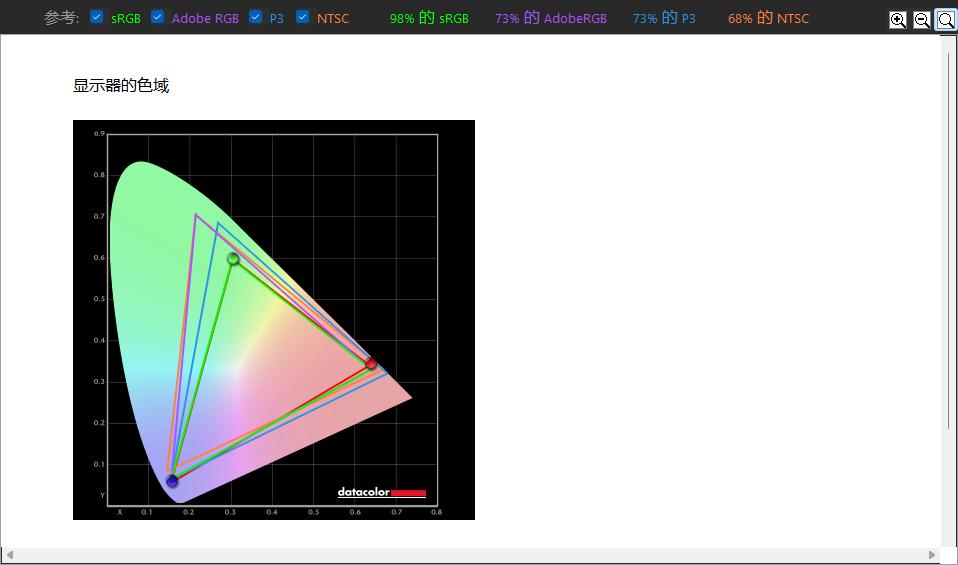958x565 pixels.
Task: Click the datacolor logo in the chart
Action: (381, 492)
